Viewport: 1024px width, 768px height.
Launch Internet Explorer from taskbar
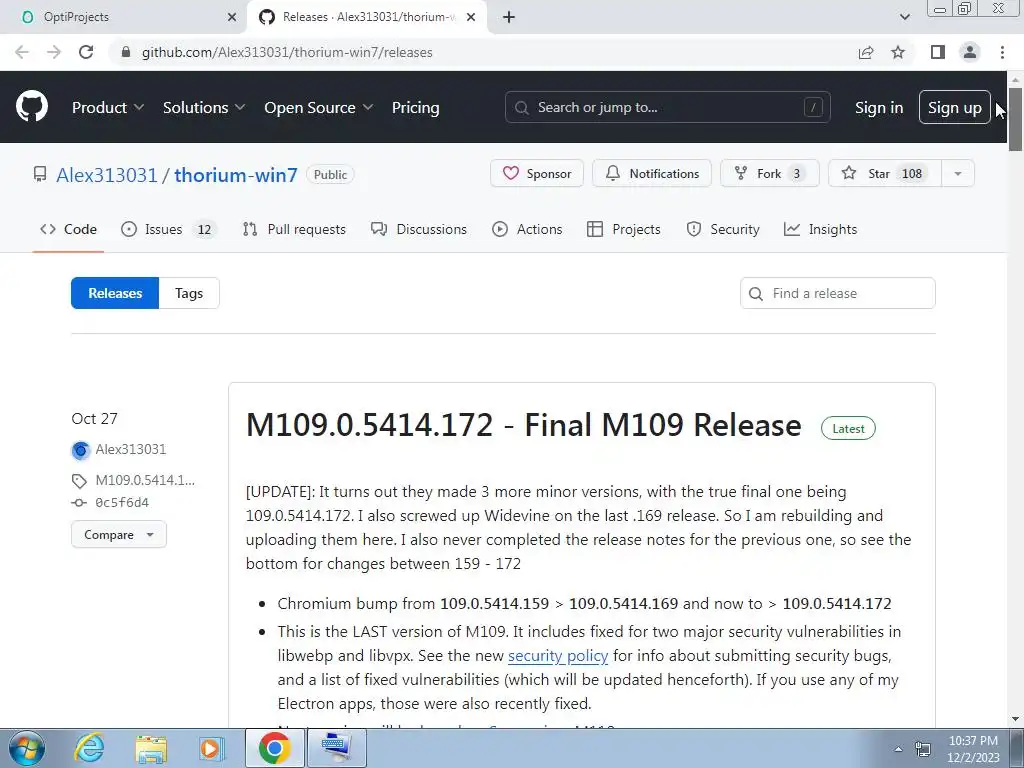click(x=89, y=748)
